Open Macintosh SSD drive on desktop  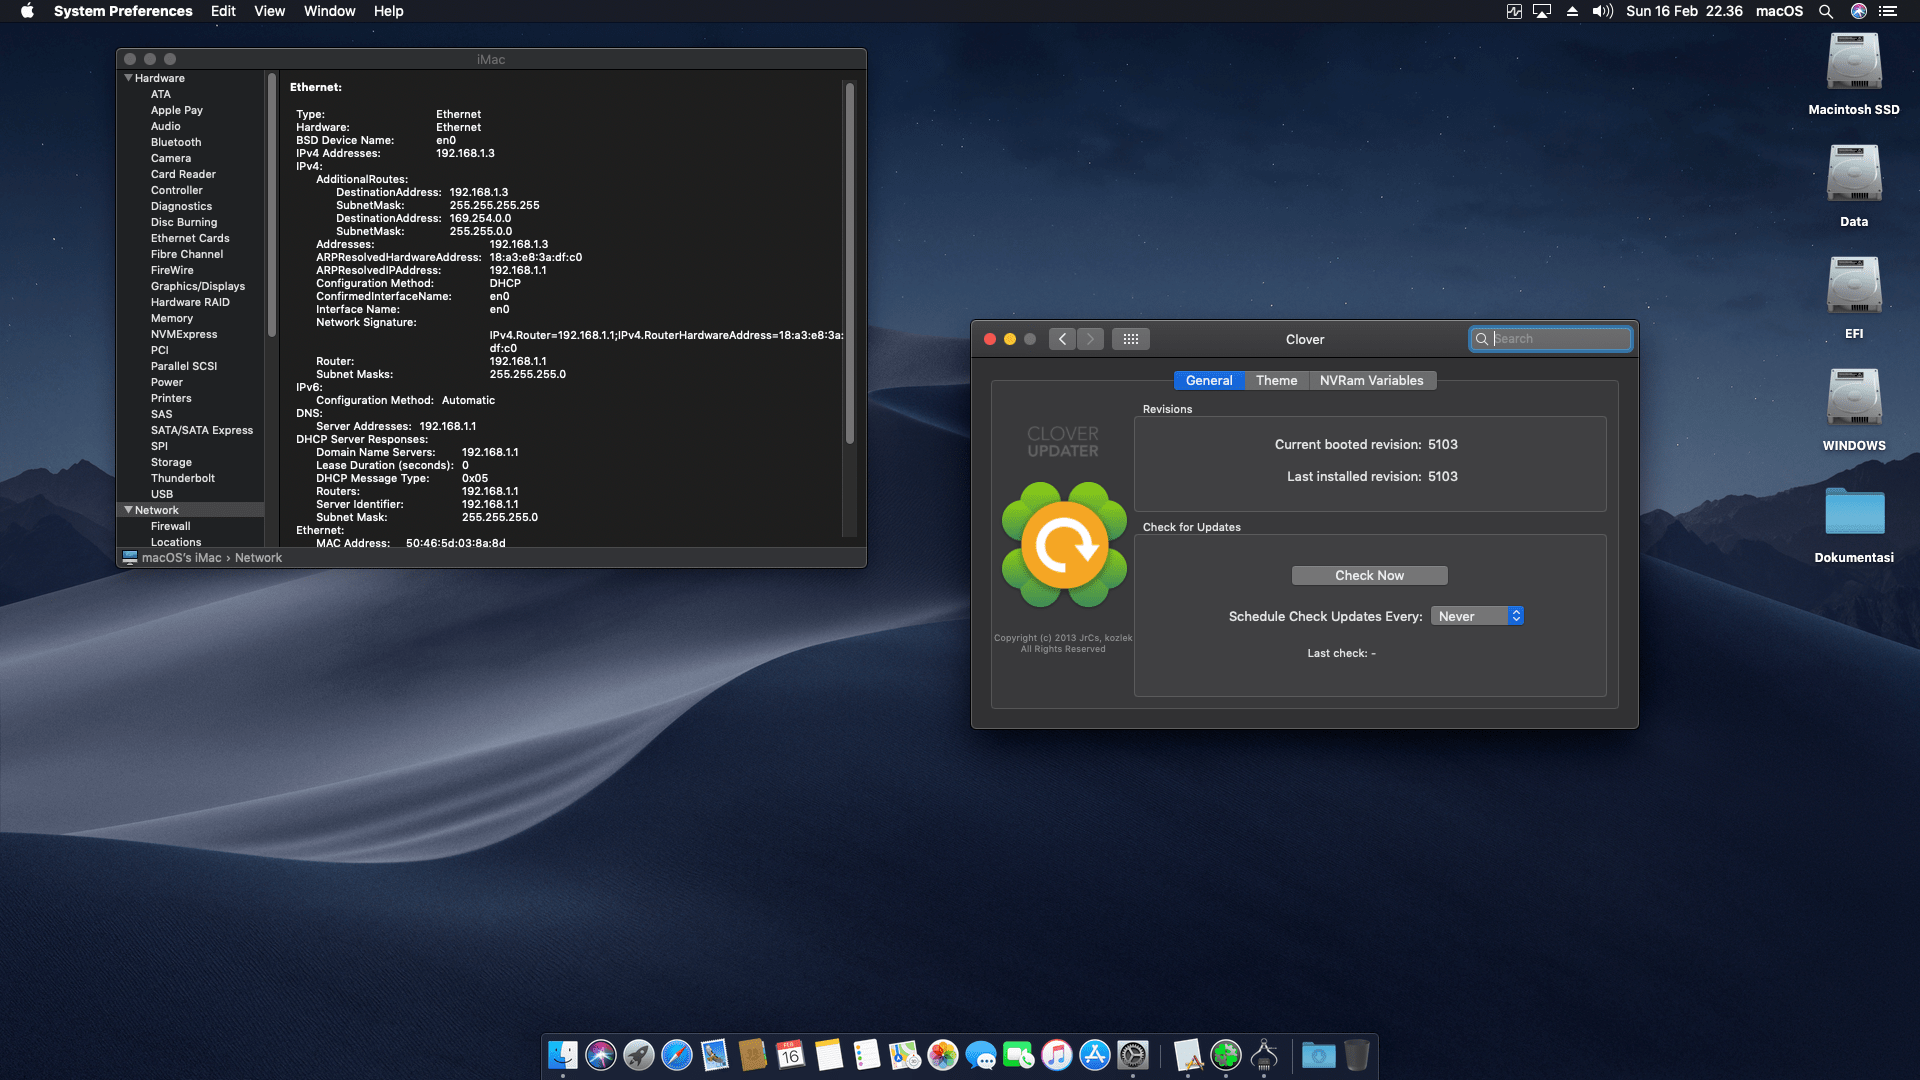1854,62
